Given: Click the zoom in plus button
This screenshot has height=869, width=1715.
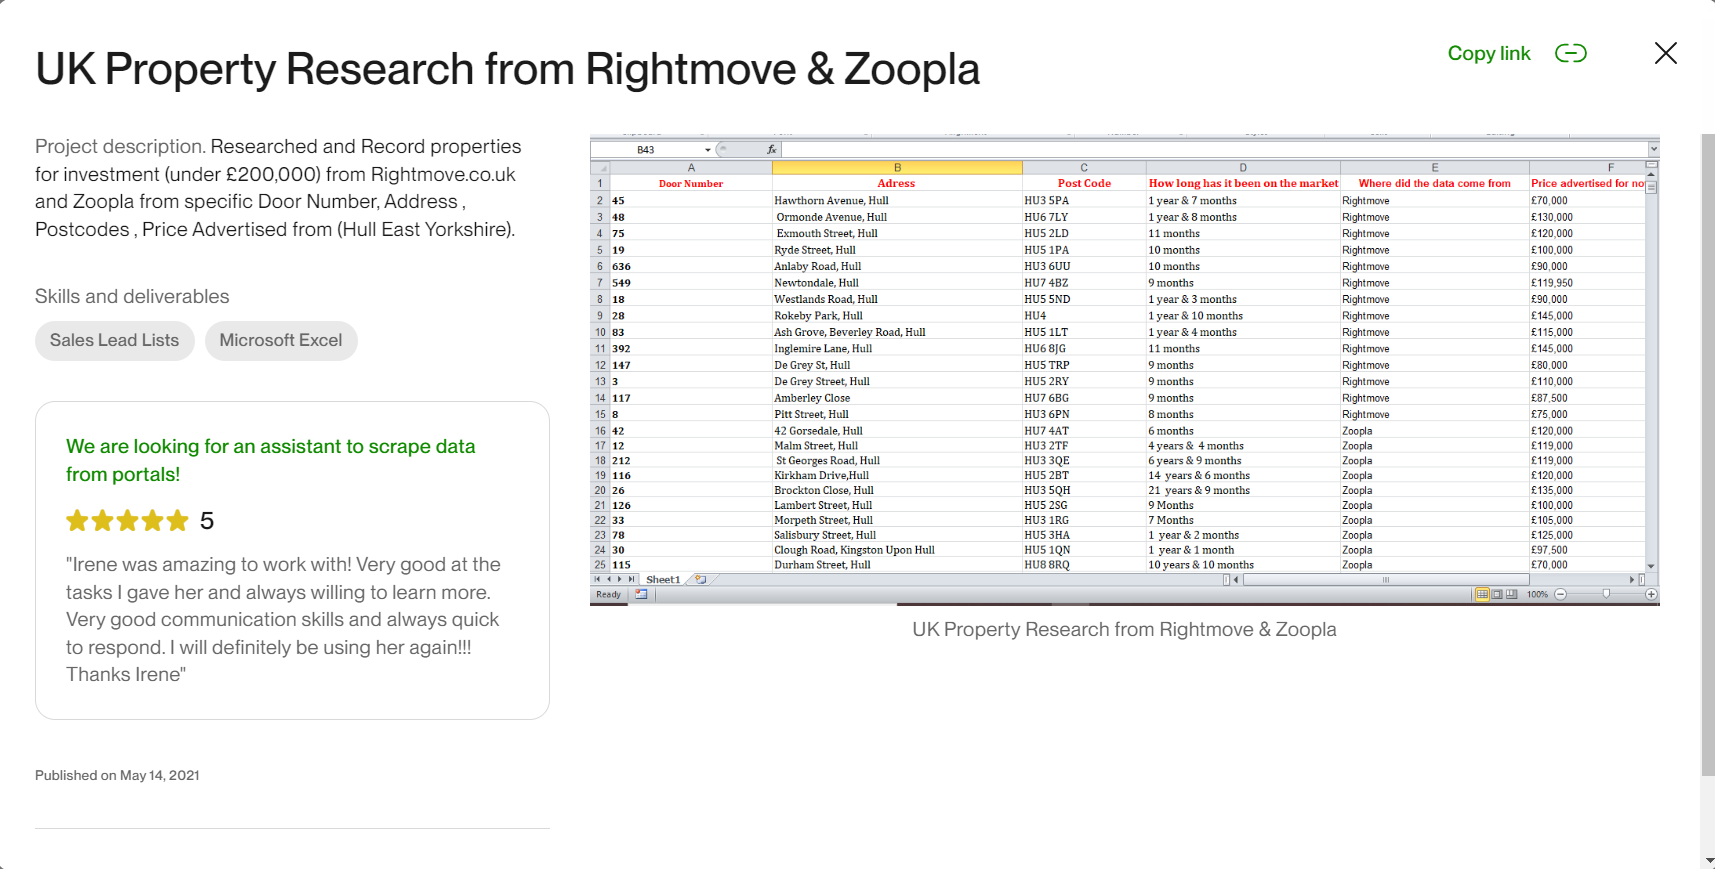Looking at the screenshot, I should click(1651, 594).
